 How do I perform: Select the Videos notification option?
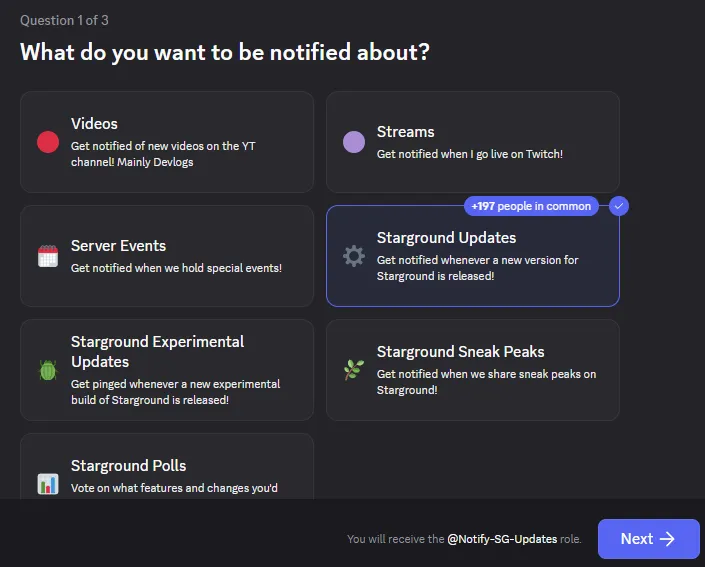167,142
